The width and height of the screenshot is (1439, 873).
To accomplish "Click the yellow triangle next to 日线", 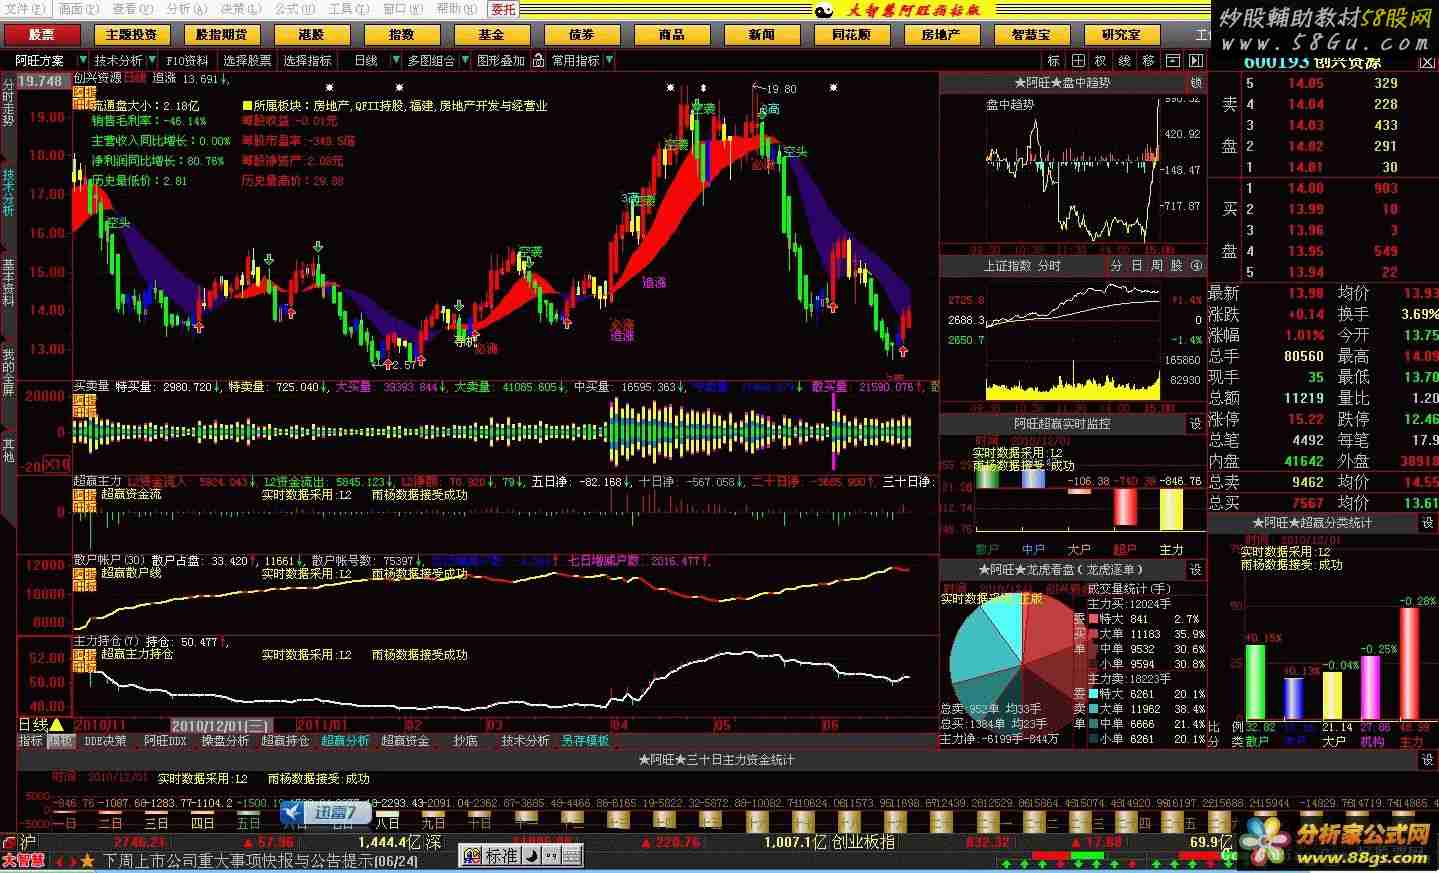I will (57, 724).
